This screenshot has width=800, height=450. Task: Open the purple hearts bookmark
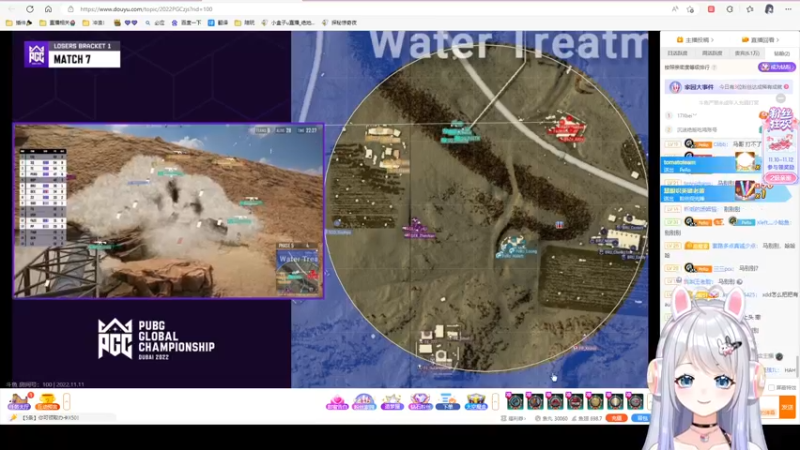click(126, 22)
